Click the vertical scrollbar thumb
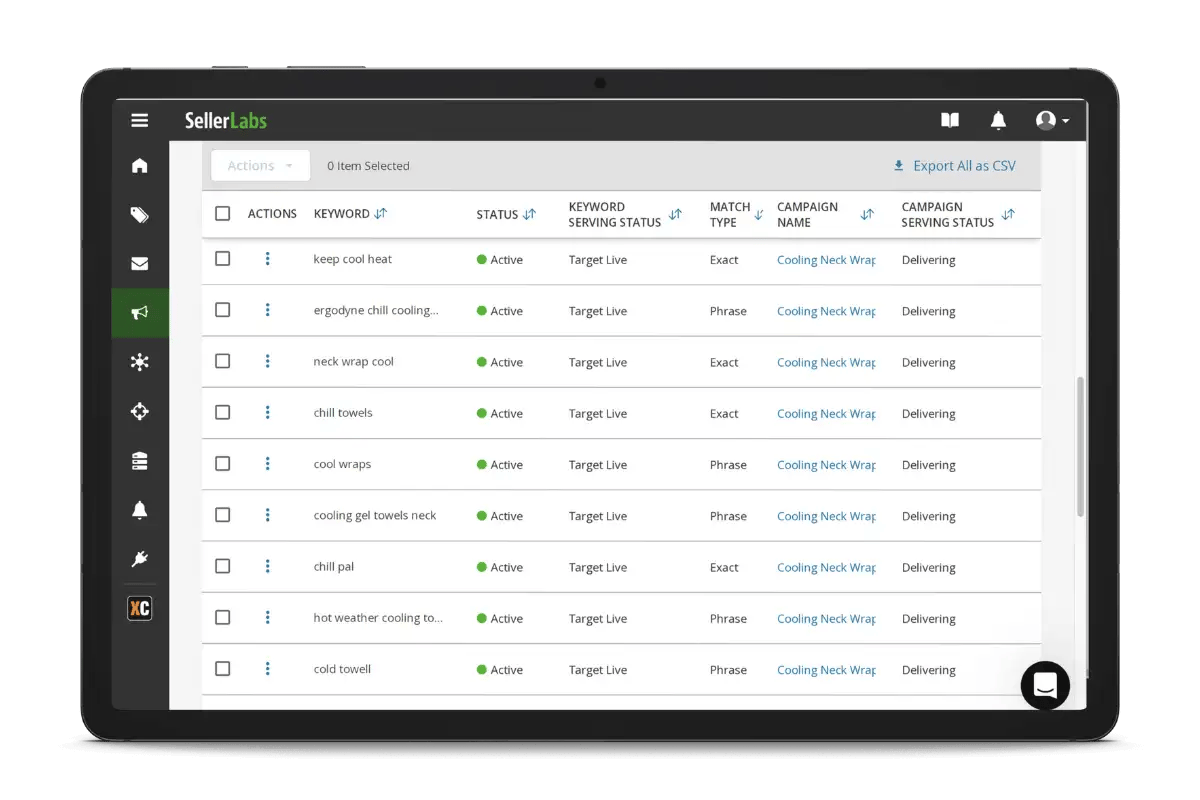The height and width of the screenshot is (800, 1200). [1080, 446]
